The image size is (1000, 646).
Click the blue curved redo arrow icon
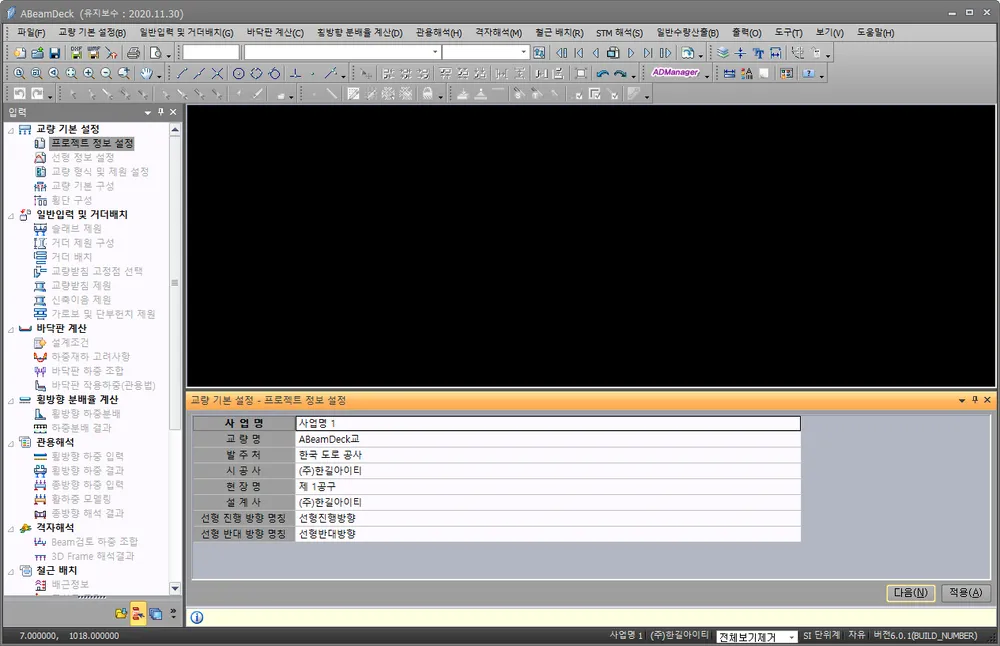(619, 73)
